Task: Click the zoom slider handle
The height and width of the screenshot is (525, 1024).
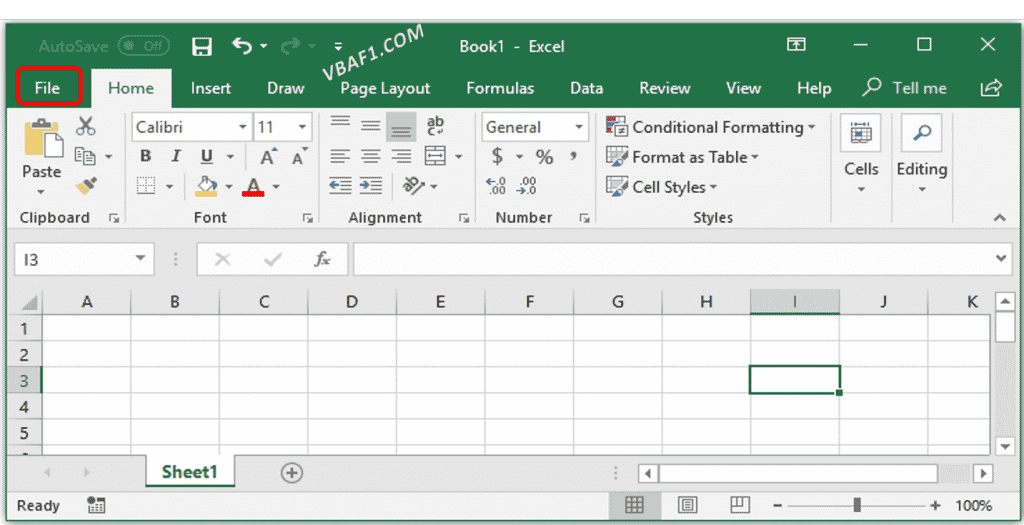Action: click(857, 505)
